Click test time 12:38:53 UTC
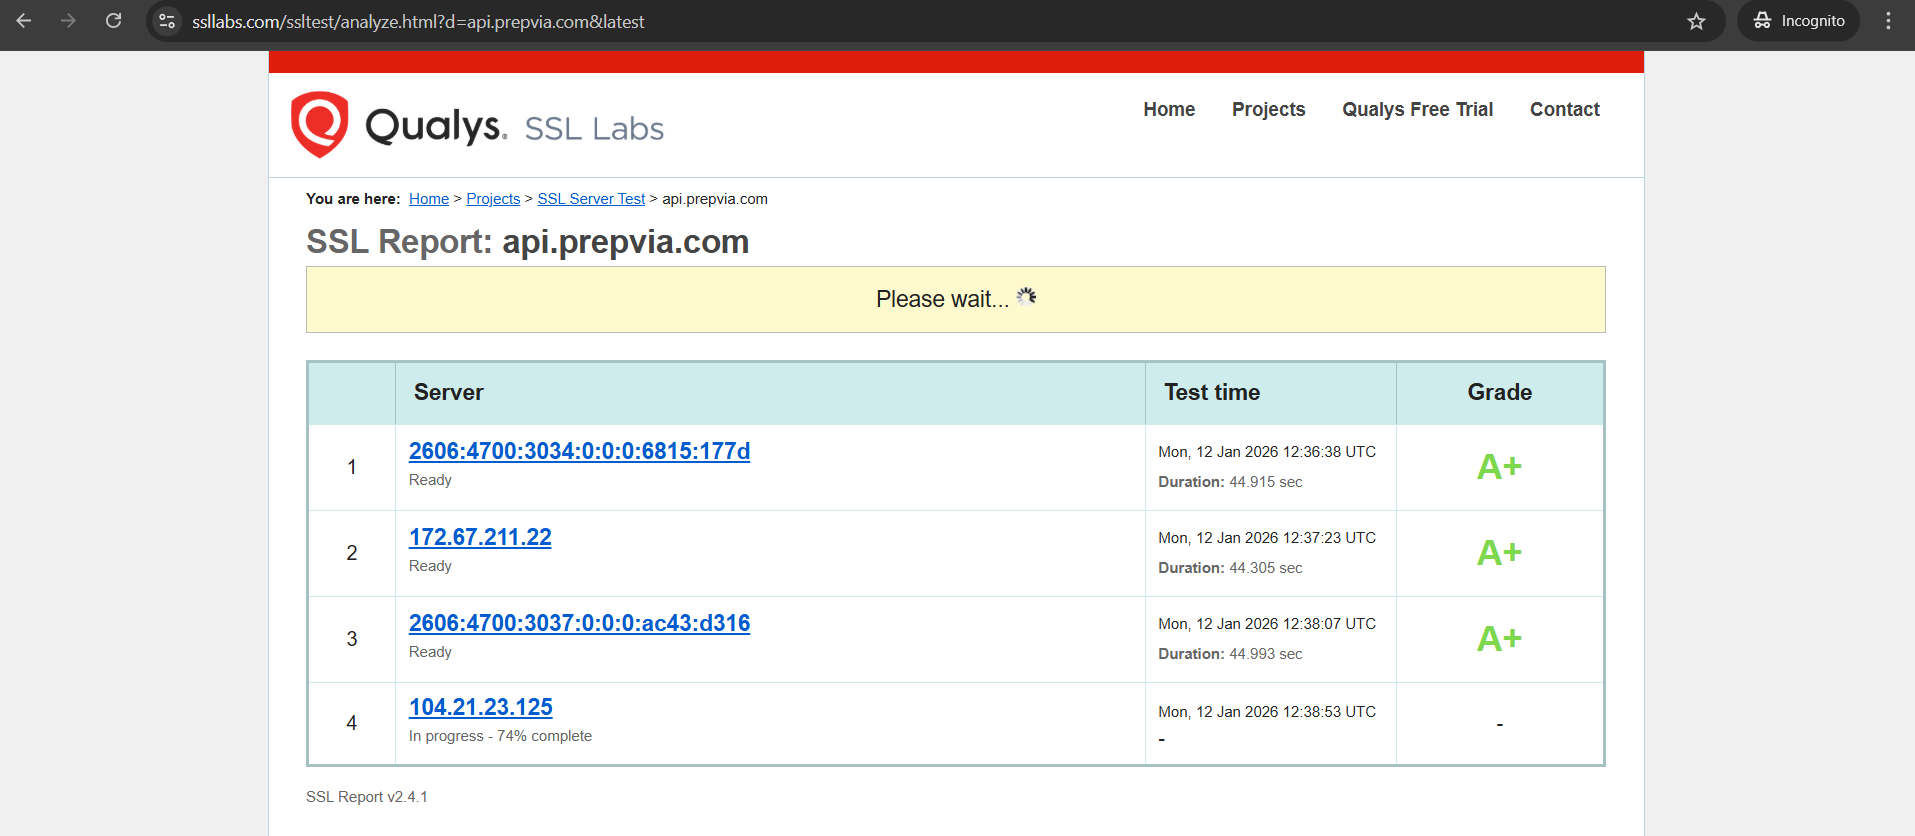This screenshot has width=1915, height=836. [x=1267, y=712]
